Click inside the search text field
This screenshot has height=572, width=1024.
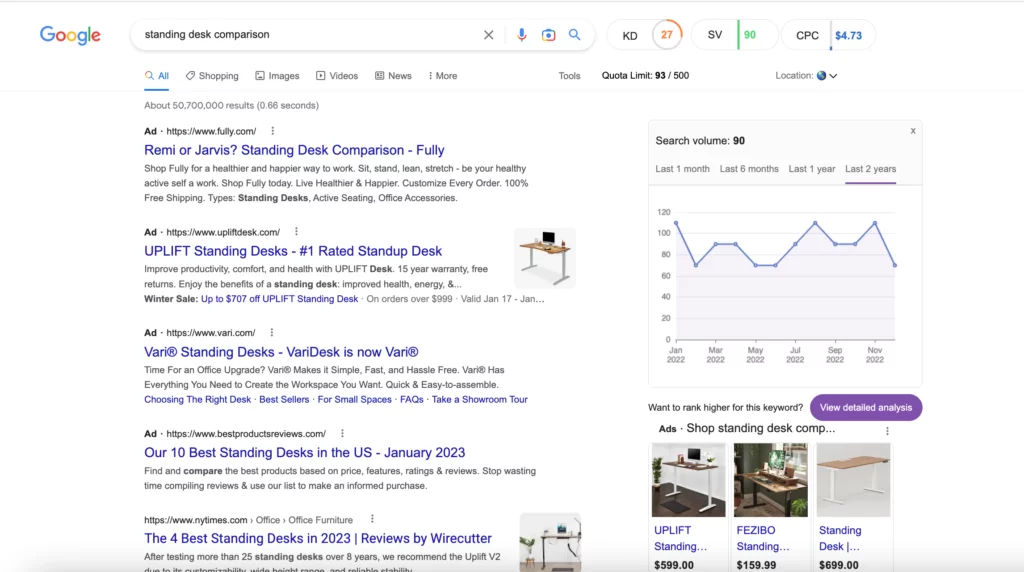pos(300,35)
